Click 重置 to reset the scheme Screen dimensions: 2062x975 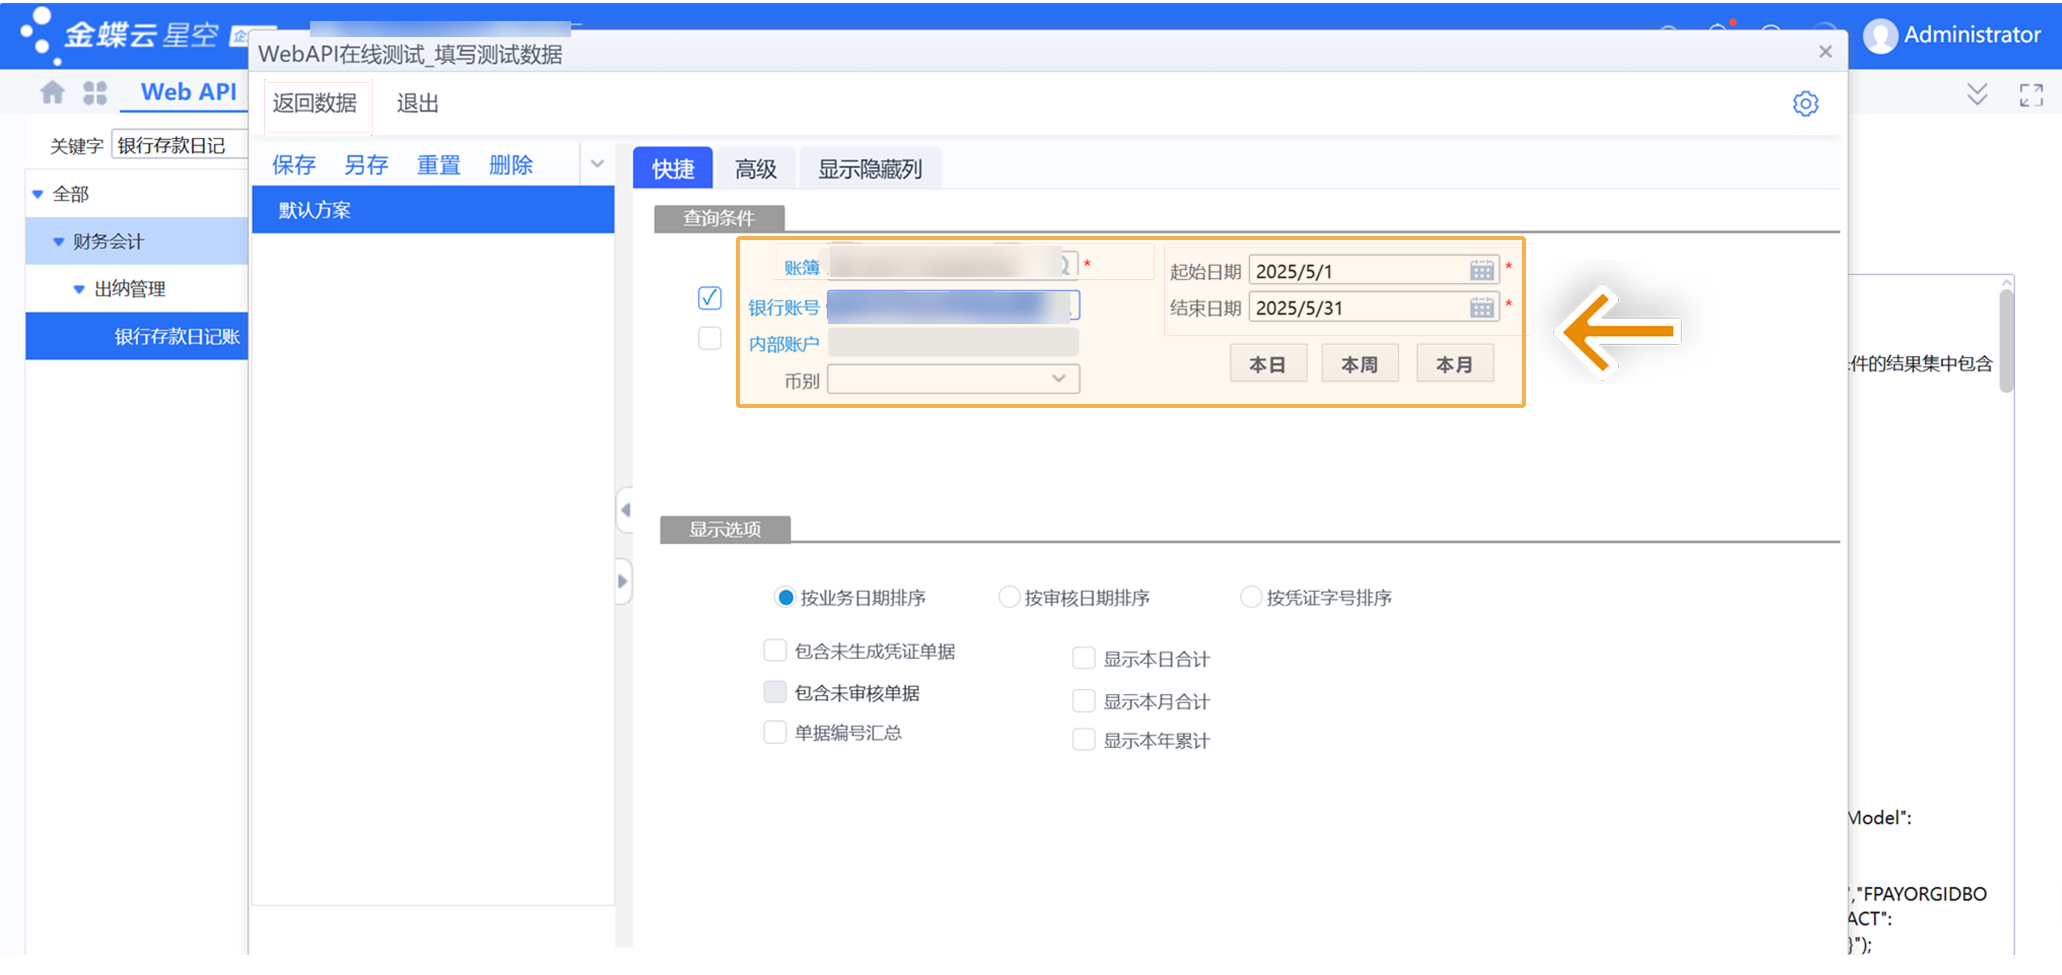[438, 164]
